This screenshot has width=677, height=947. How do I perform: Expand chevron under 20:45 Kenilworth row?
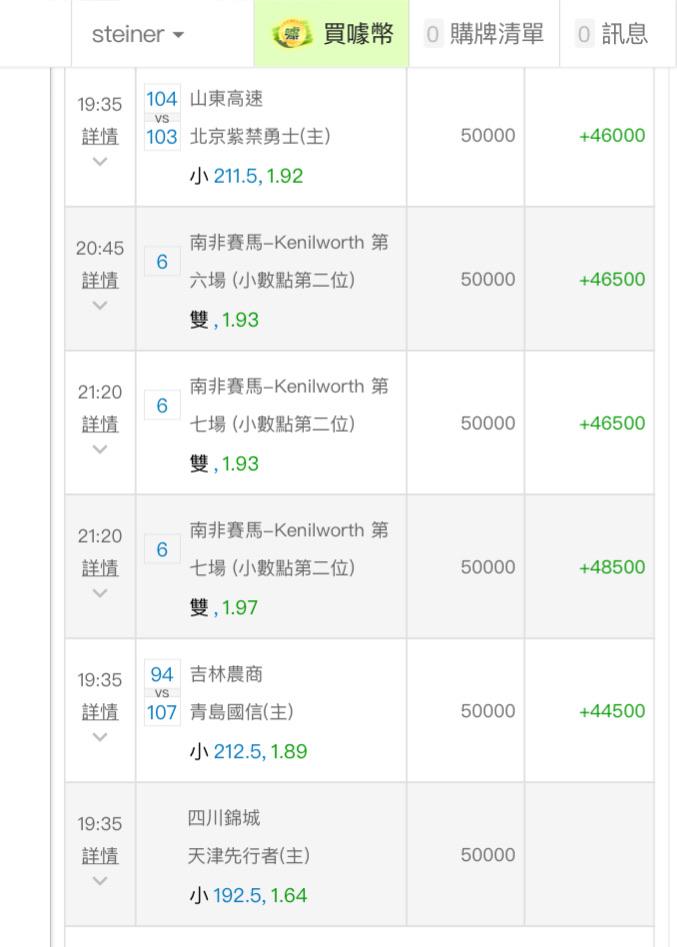point(100,305)
